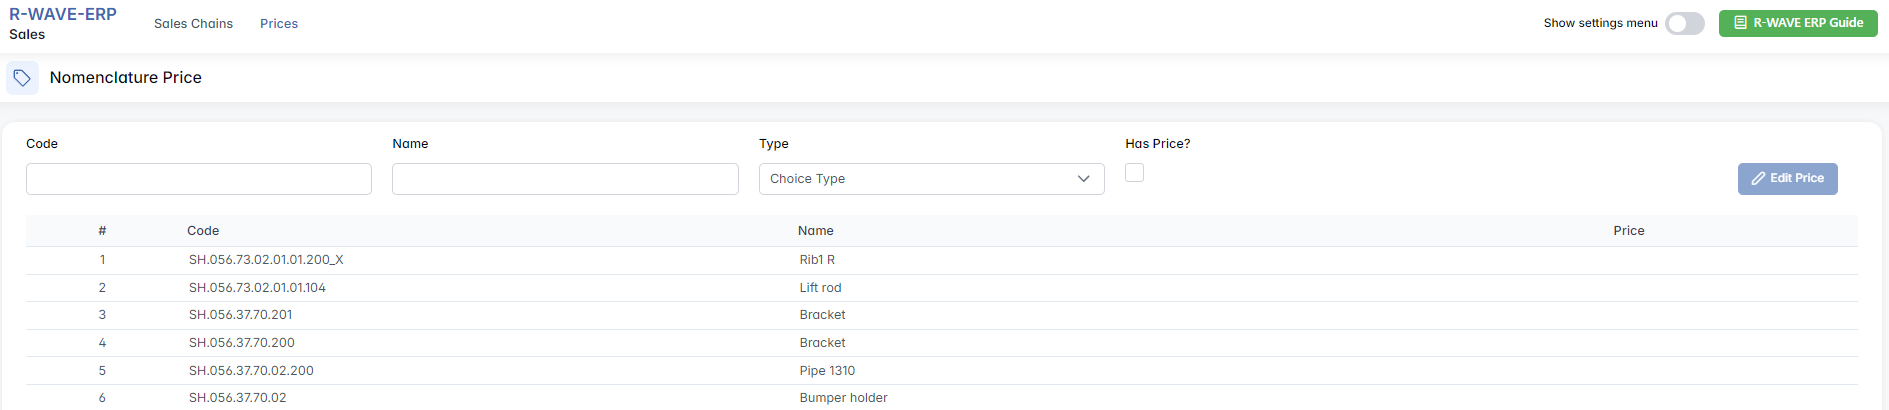The height and width of the screenshot is (410, 1889).
Task: Select the Pipe 1310 row
Action: click(x=827, y=371)
